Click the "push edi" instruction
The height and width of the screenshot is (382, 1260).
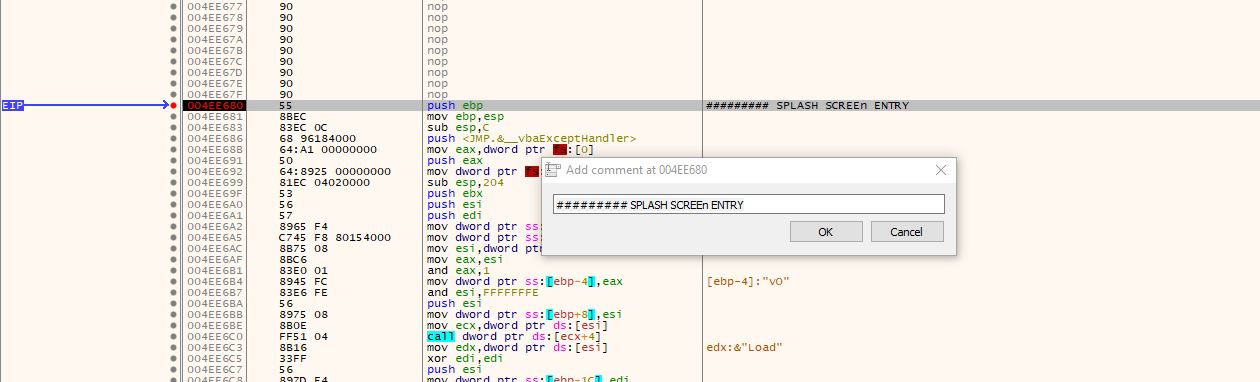click(455, 215)
